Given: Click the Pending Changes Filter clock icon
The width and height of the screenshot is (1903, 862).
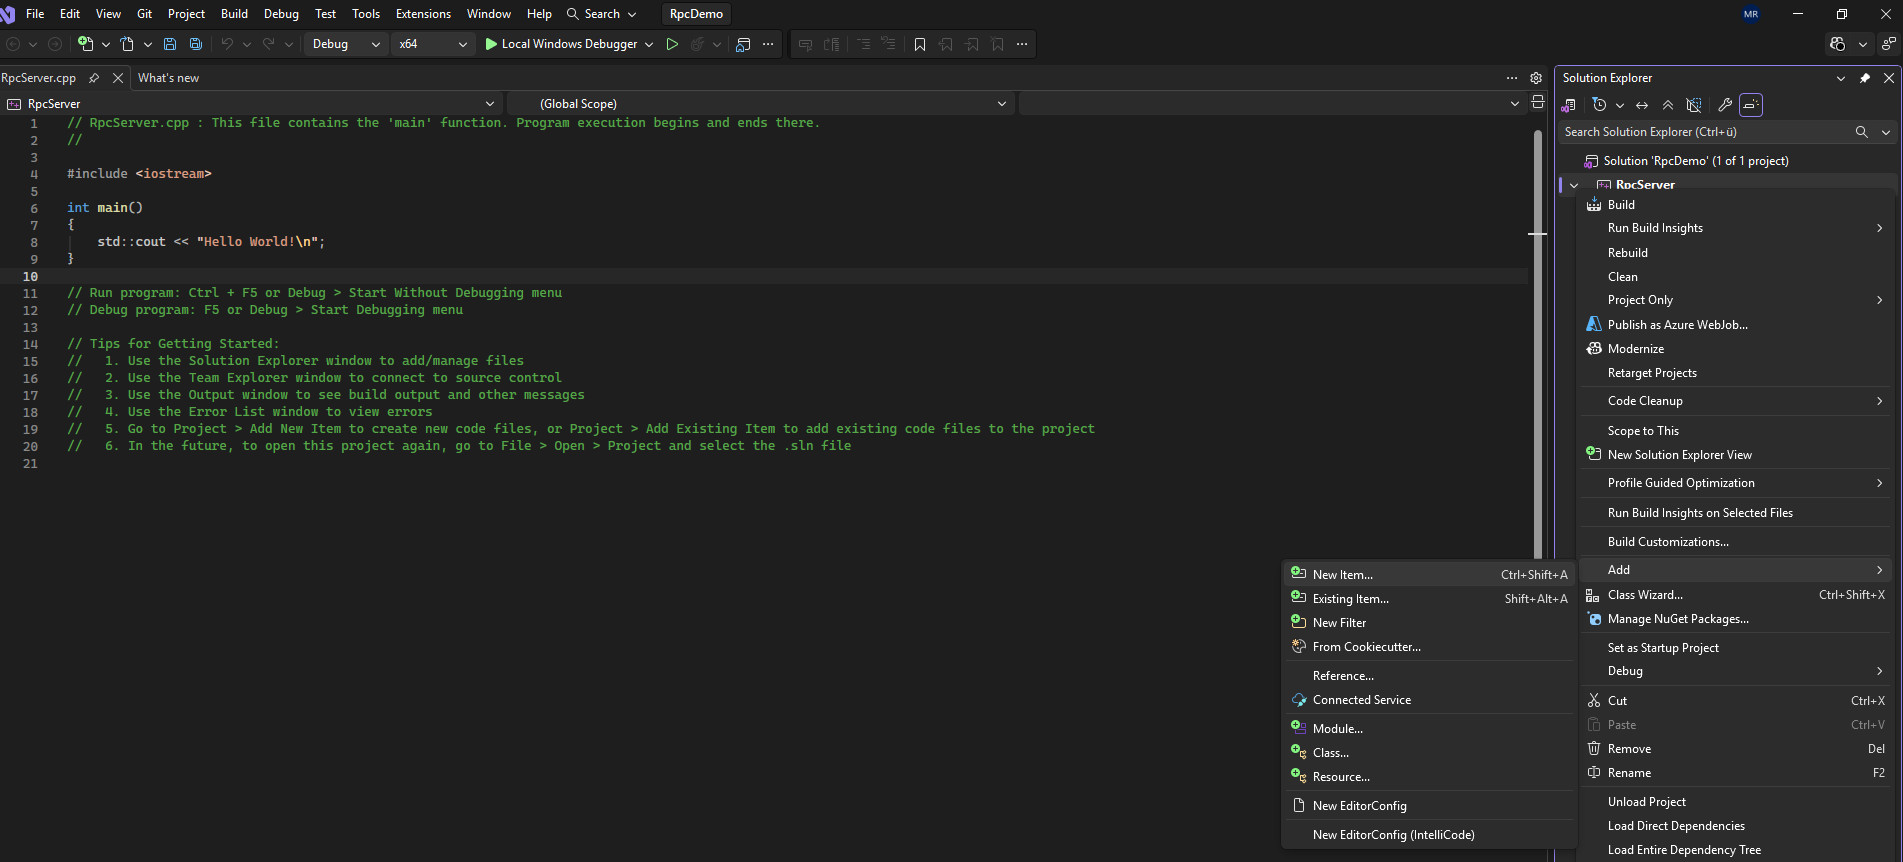Looking at the screenshot, I should [x=1599, y=105].
